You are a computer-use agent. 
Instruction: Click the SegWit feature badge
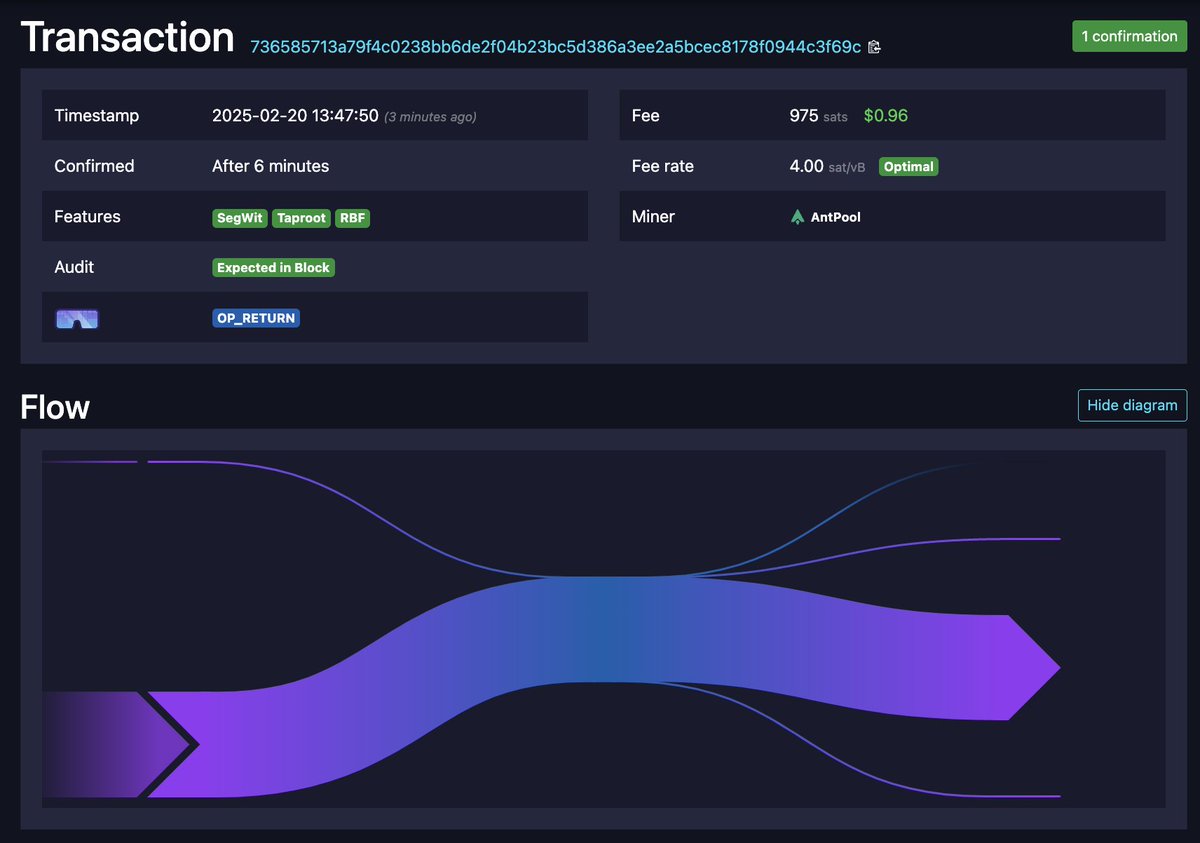point(240,217)
